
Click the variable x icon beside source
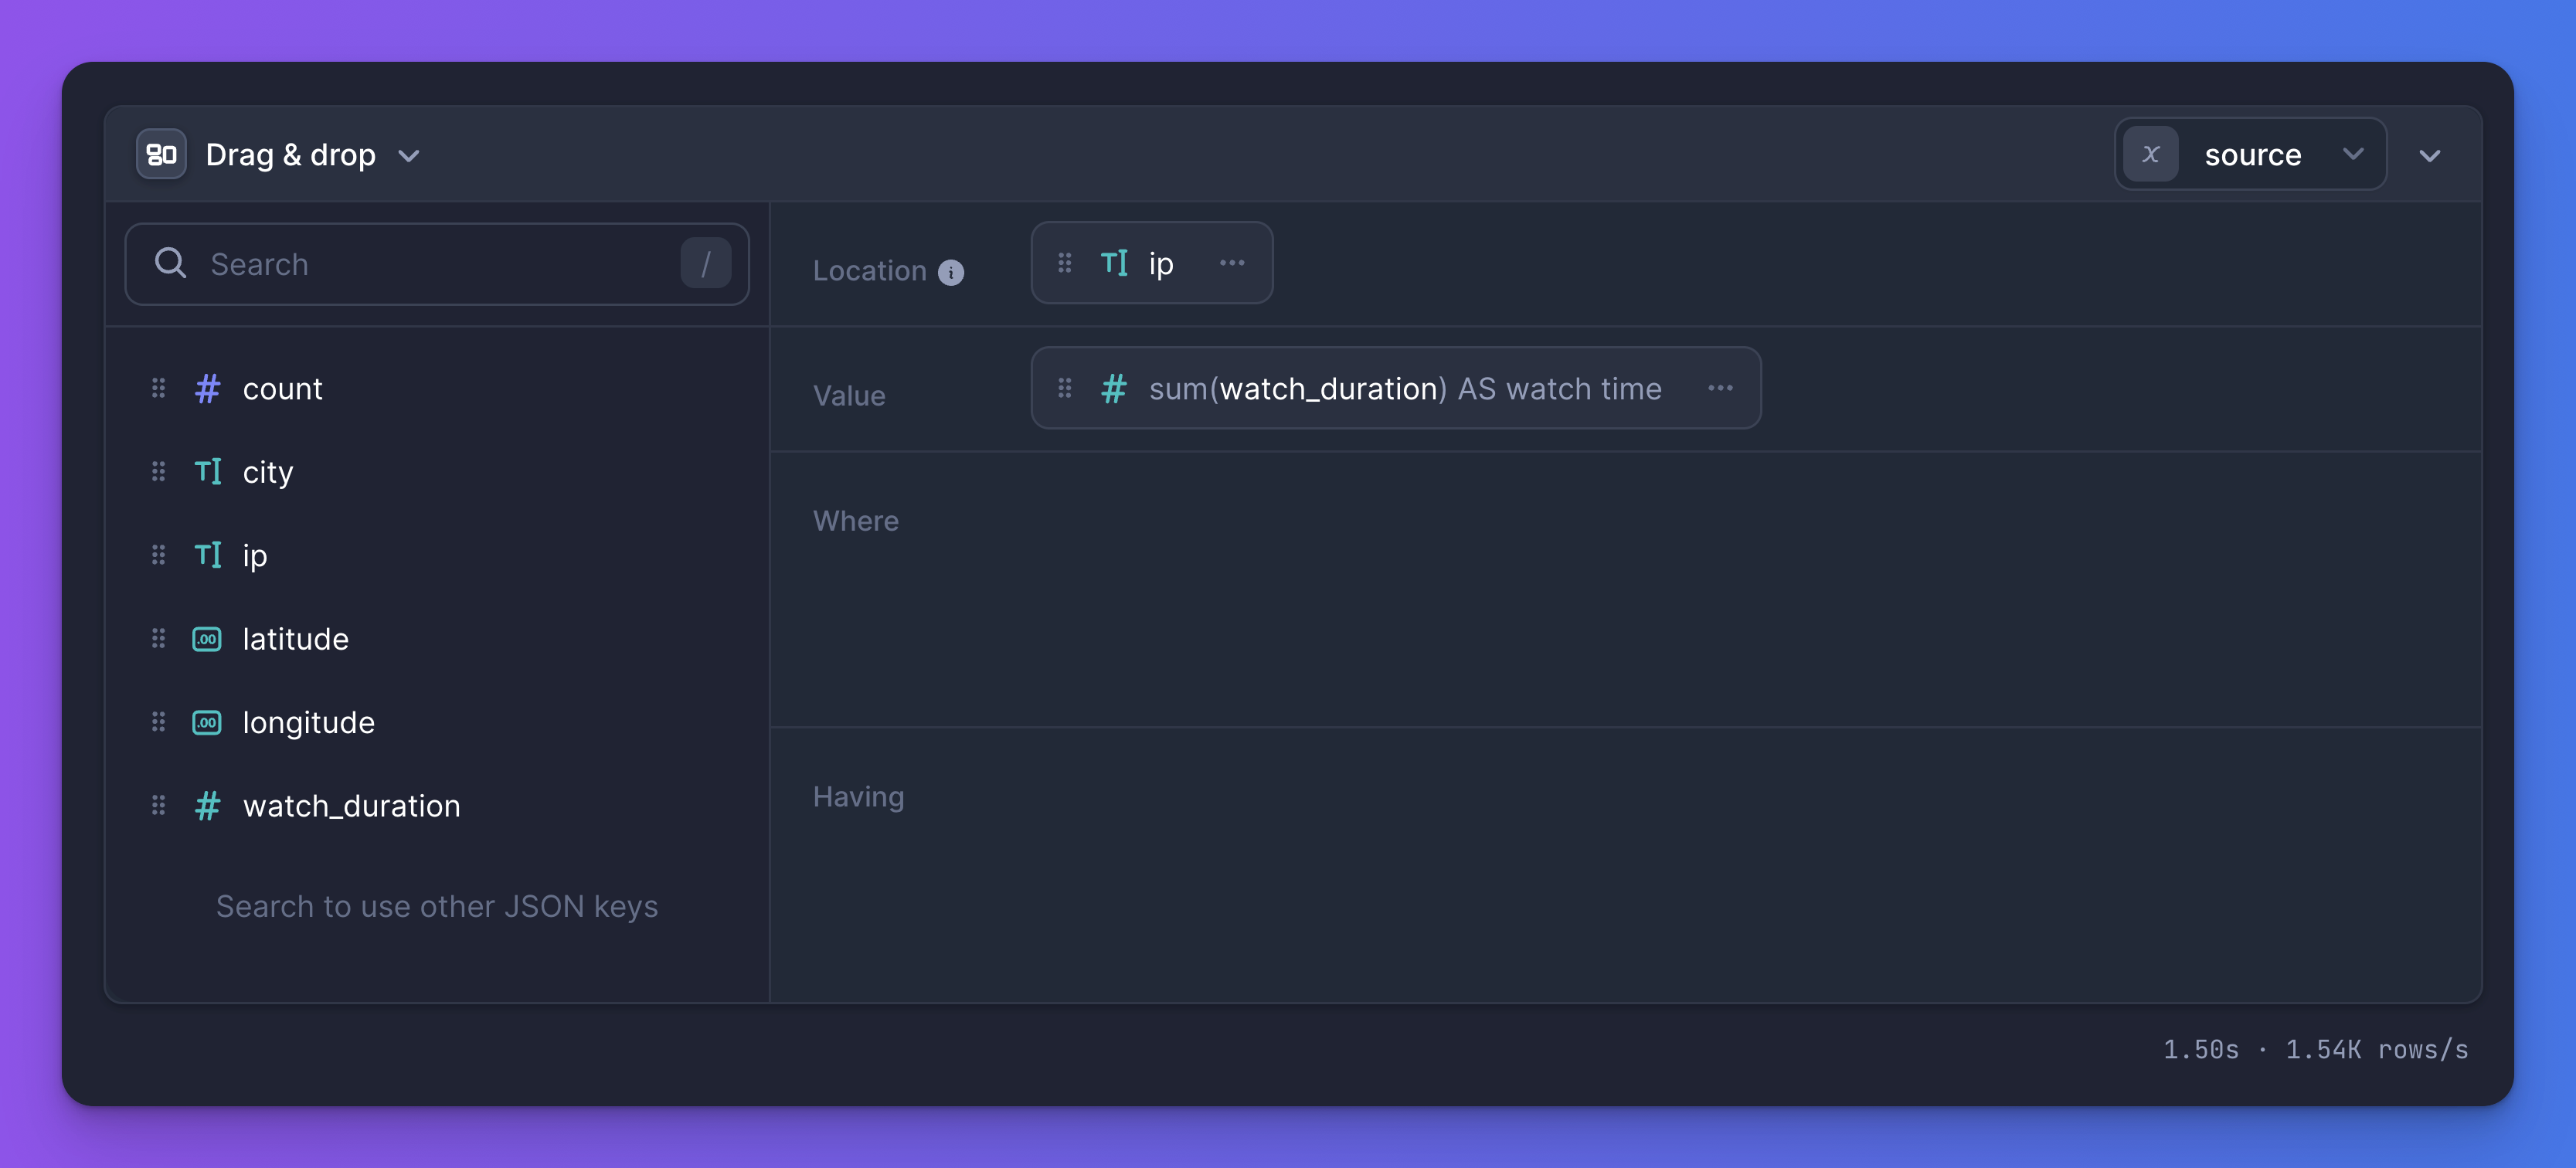pyautogui.click(x=2150, y=154)
